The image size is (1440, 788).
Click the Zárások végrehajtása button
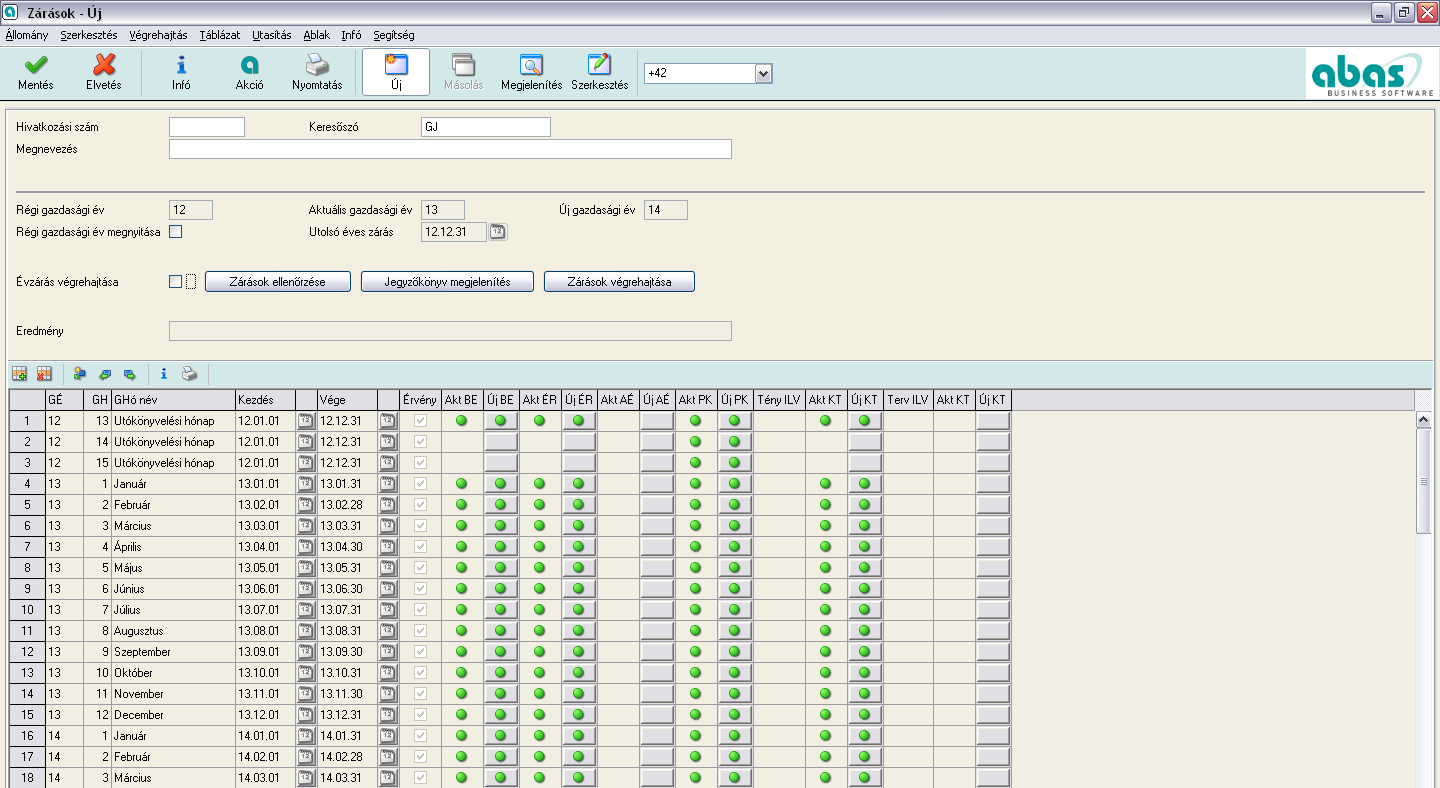click(619, 282)
